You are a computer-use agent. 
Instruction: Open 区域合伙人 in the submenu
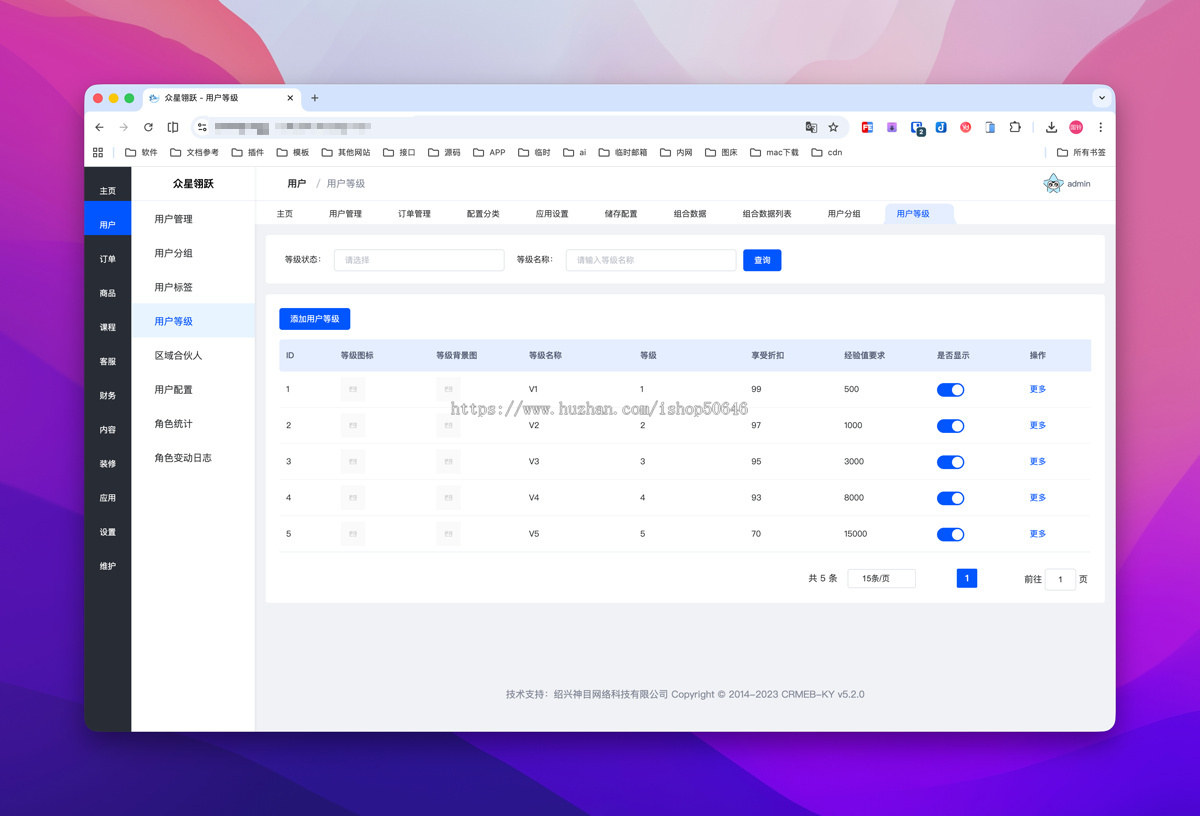193,355
